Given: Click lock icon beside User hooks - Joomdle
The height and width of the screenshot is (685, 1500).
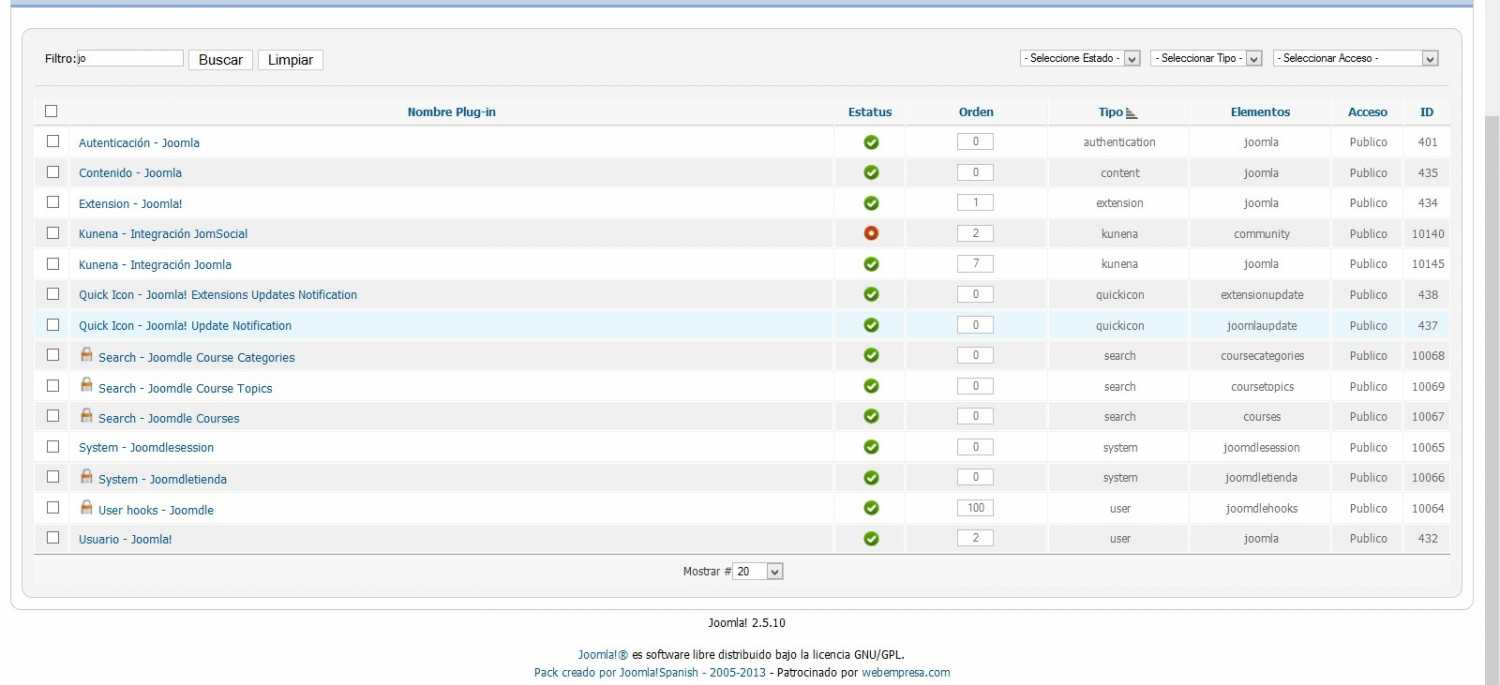Looking at the screenshot, I should click(x=86, y=507).
